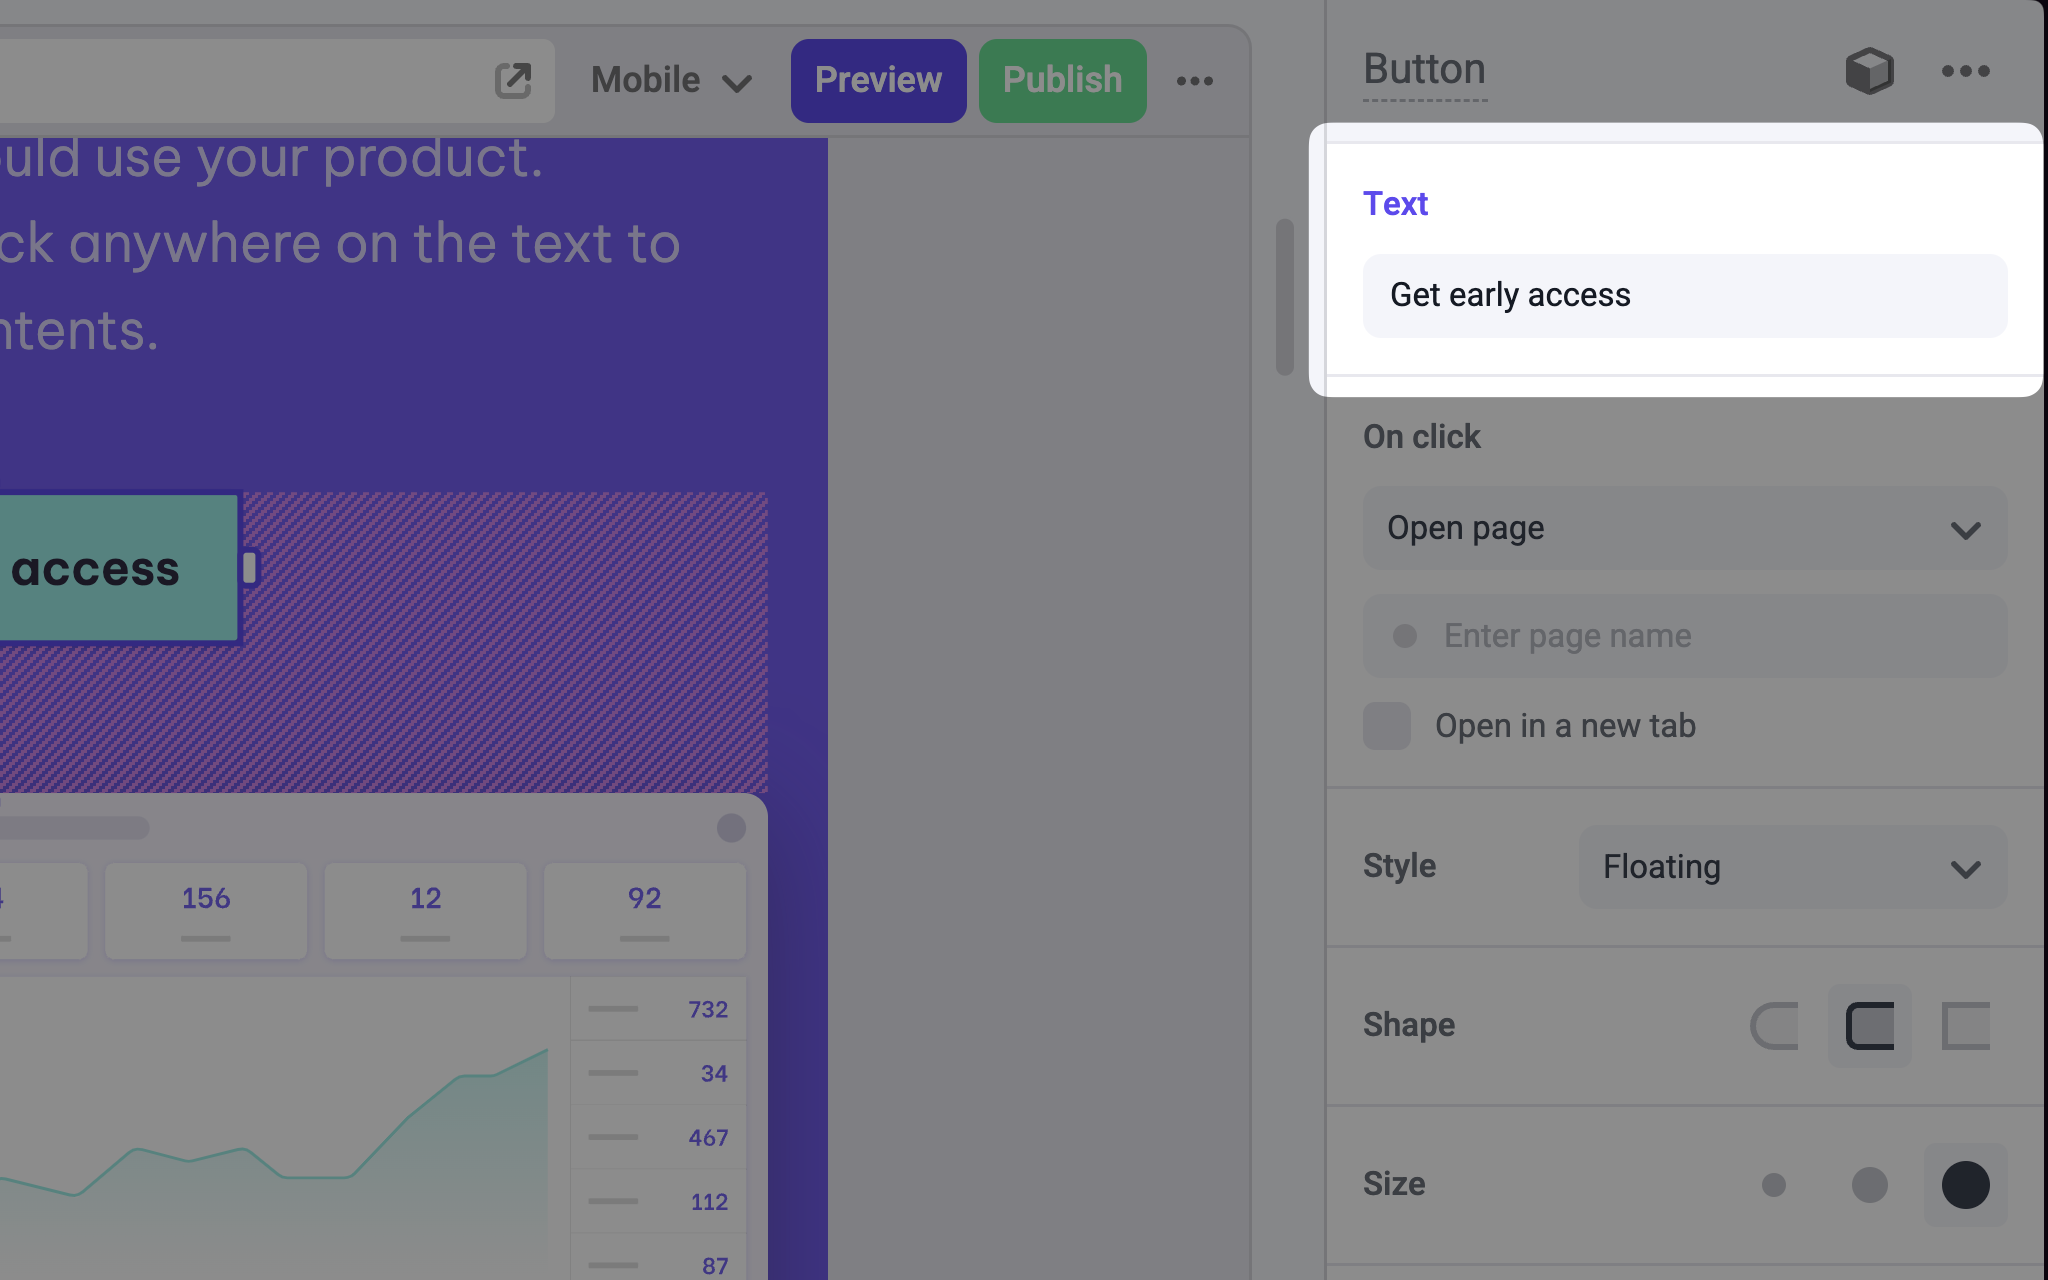Click the 3D cube component icon
The image size is (2048, 1280).
1869,71
